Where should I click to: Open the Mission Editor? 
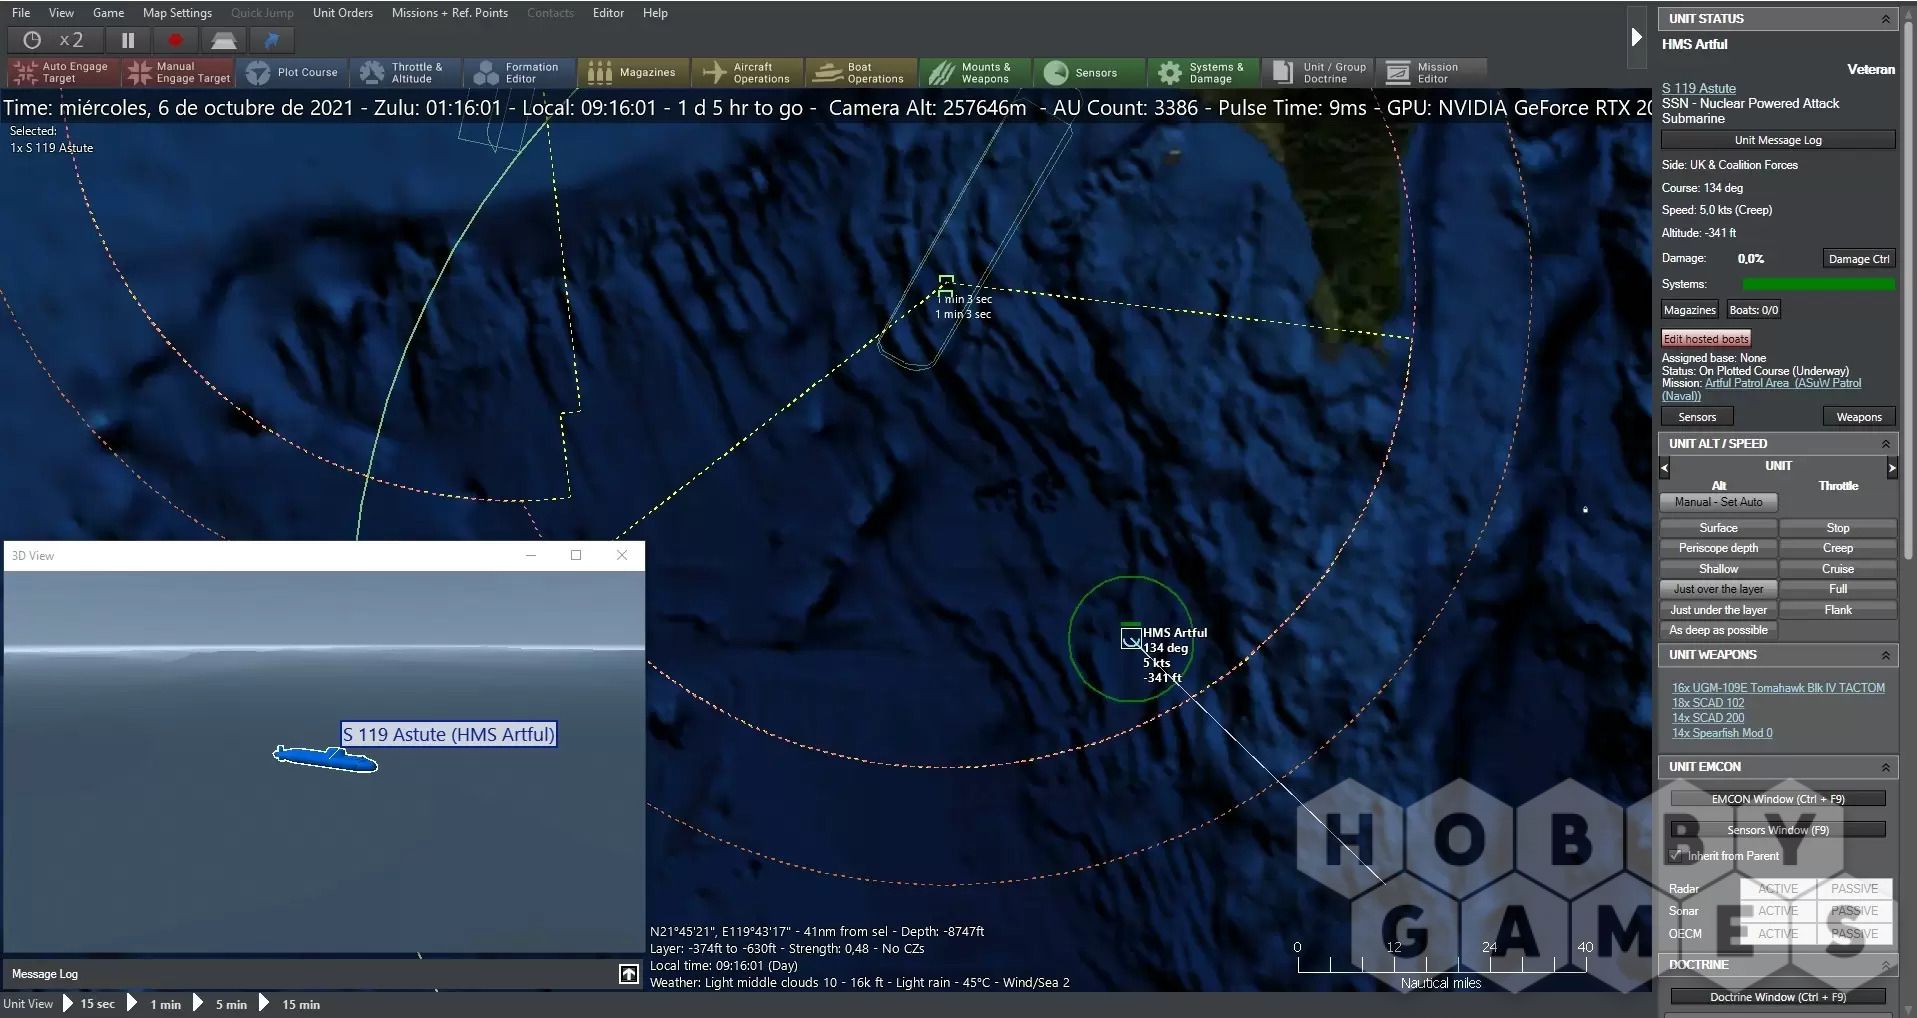point(1432,72)
